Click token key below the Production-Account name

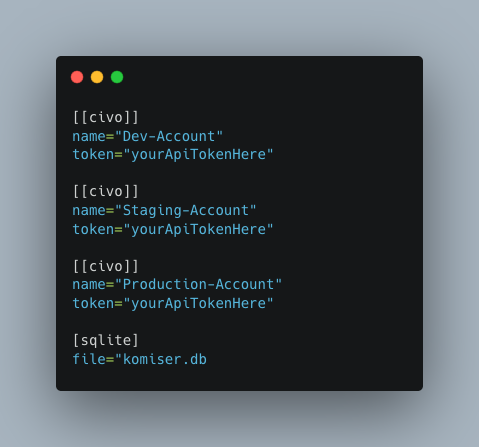tap(93, 303)
